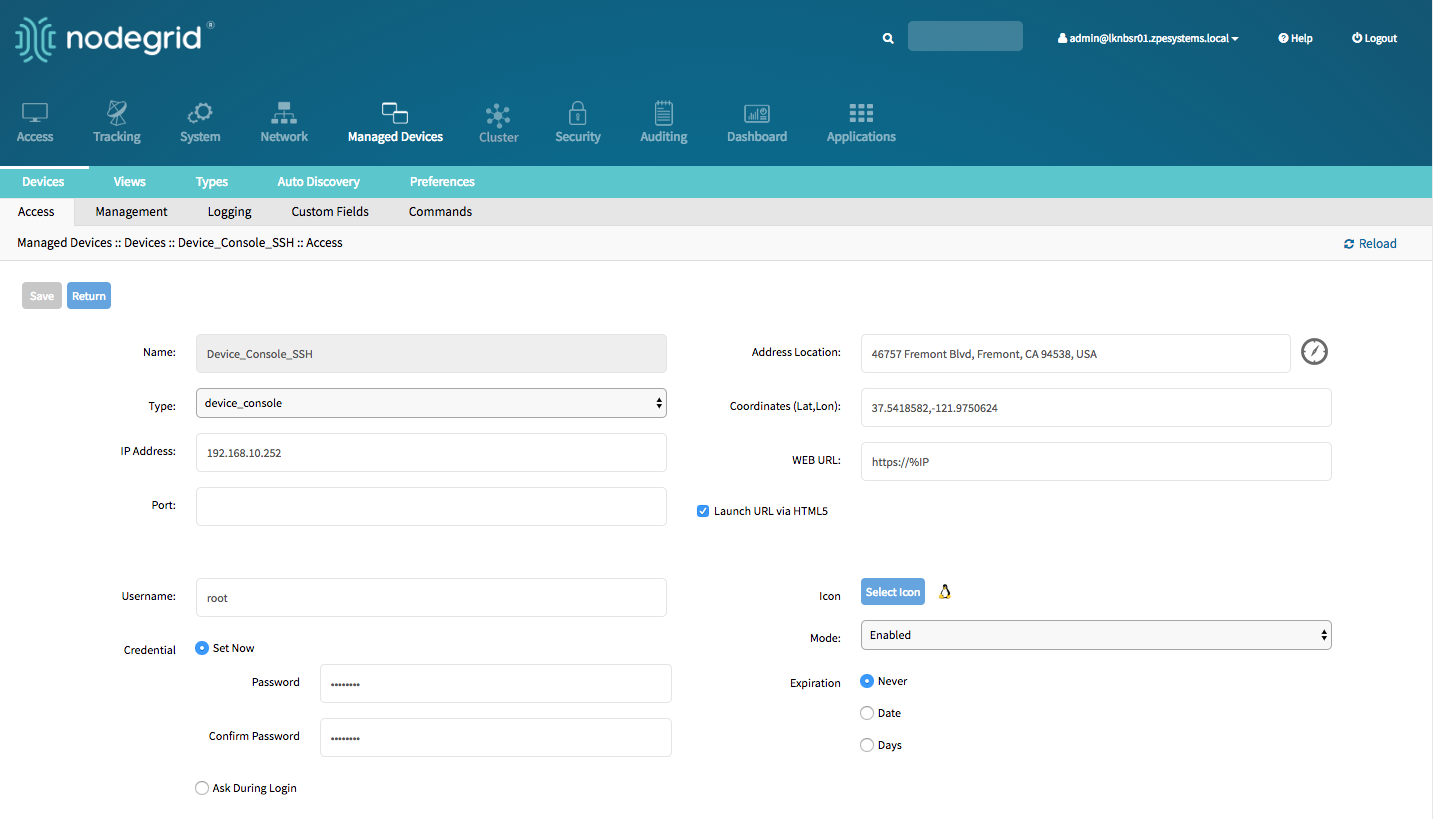Switch to the Devices tab
The height and width of the screenshot is (819, 1433).
[x=43, y=182]
